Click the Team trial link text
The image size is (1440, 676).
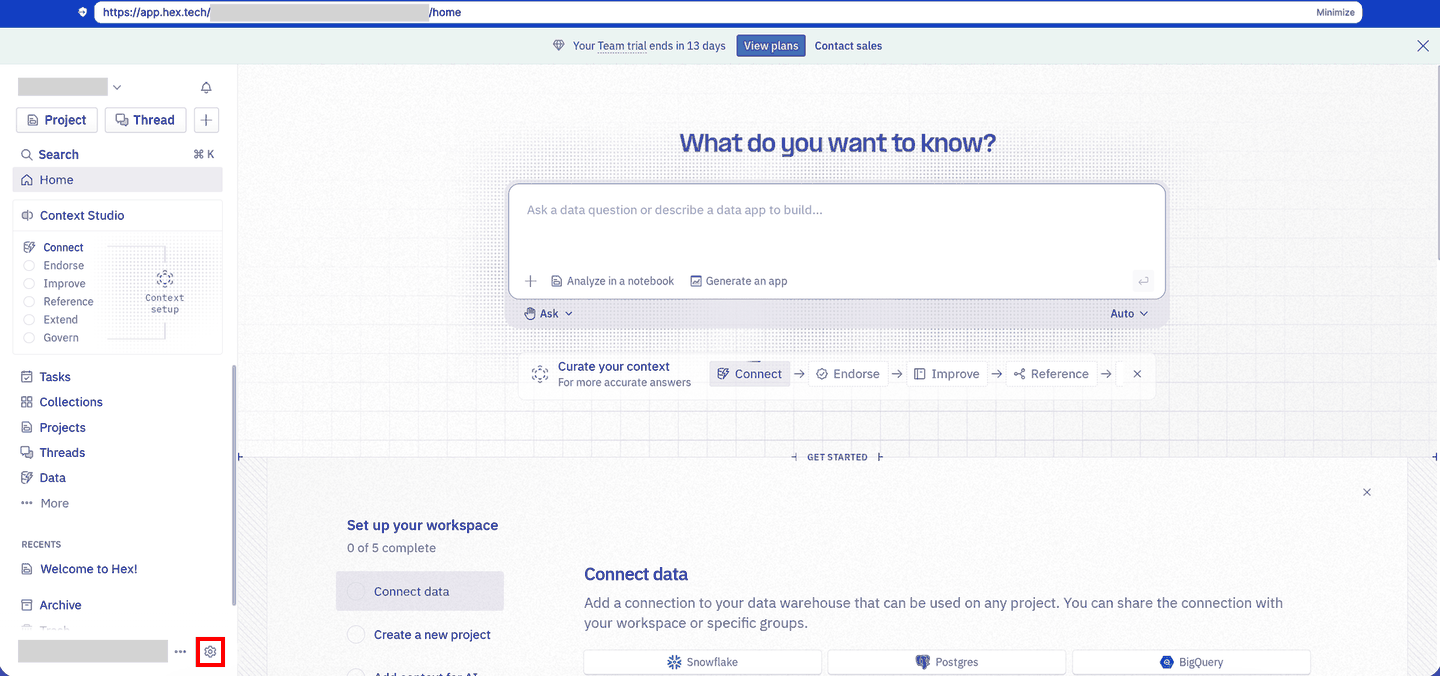[623, 46]
